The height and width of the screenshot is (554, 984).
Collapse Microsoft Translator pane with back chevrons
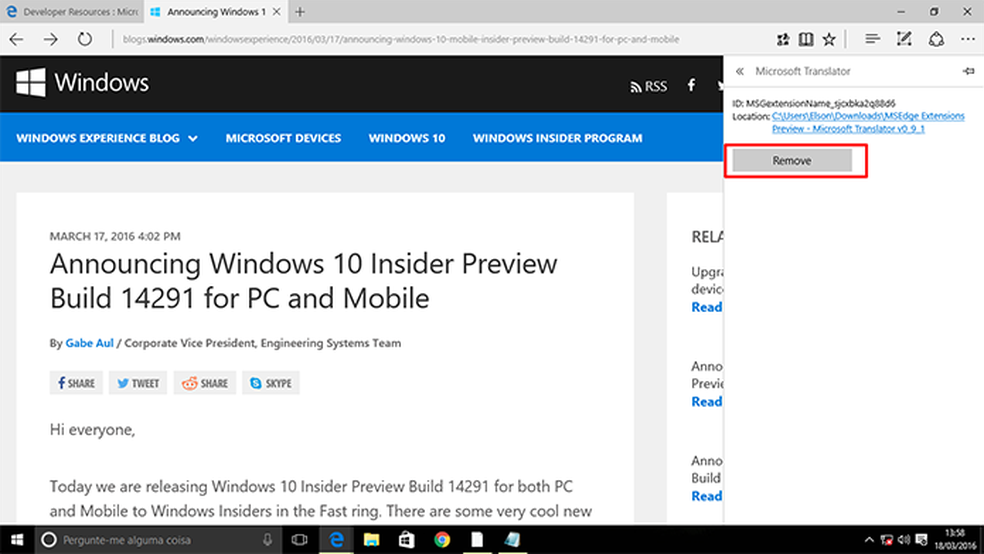740,72
